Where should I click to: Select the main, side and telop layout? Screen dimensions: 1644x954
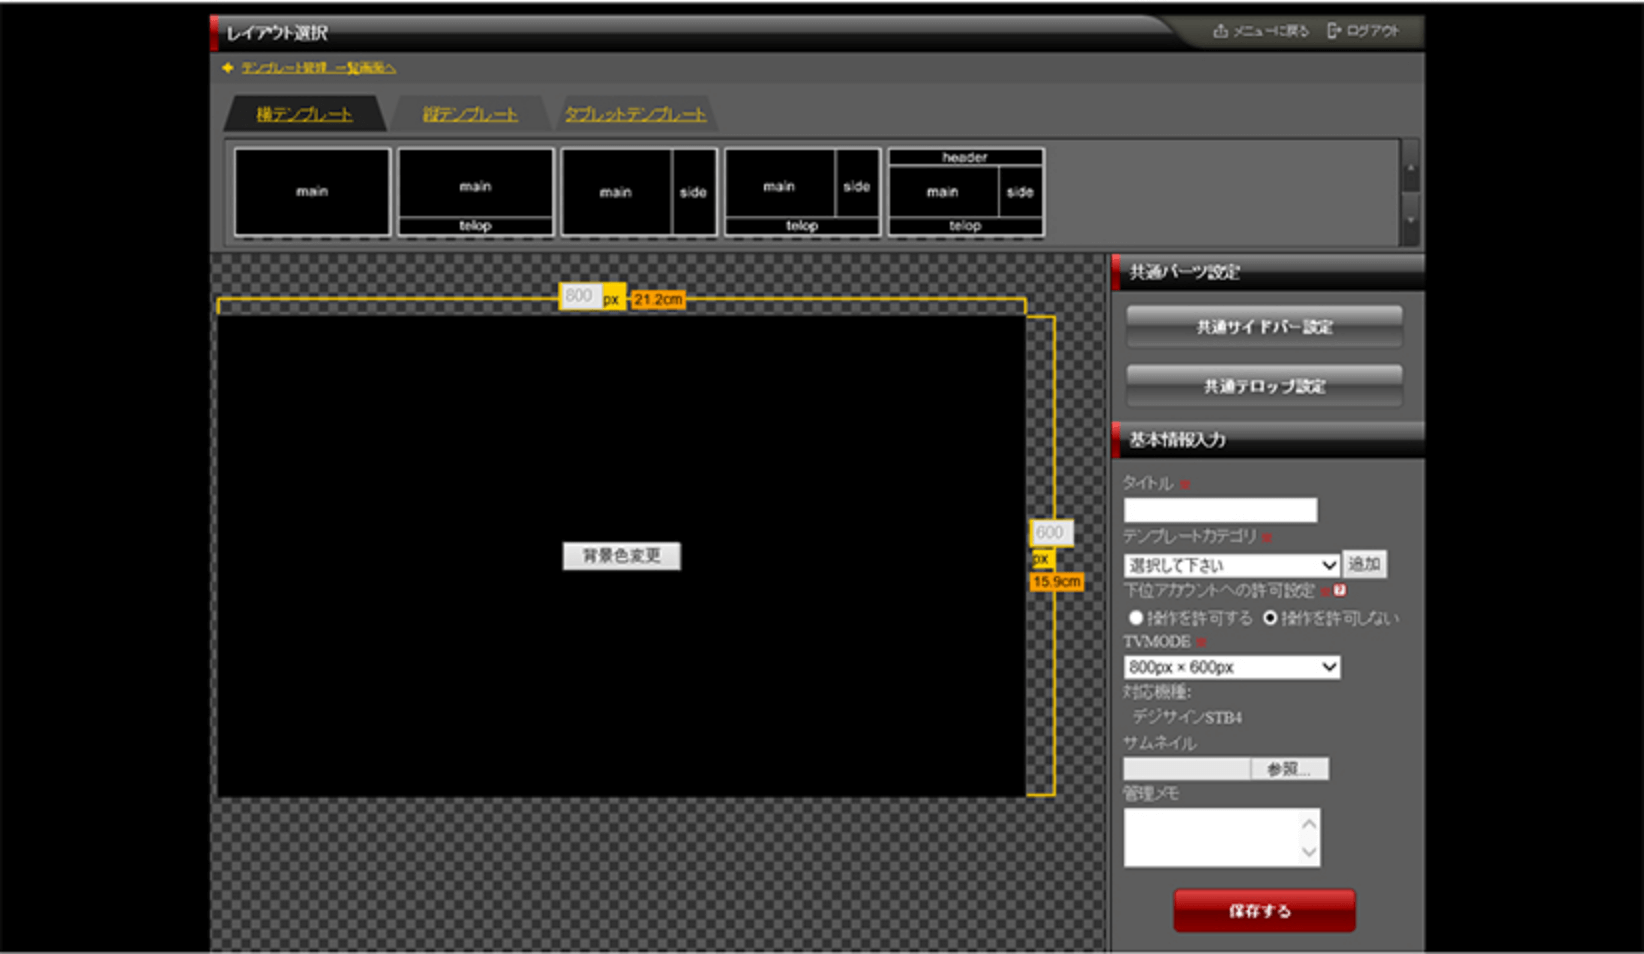(802, 192)
